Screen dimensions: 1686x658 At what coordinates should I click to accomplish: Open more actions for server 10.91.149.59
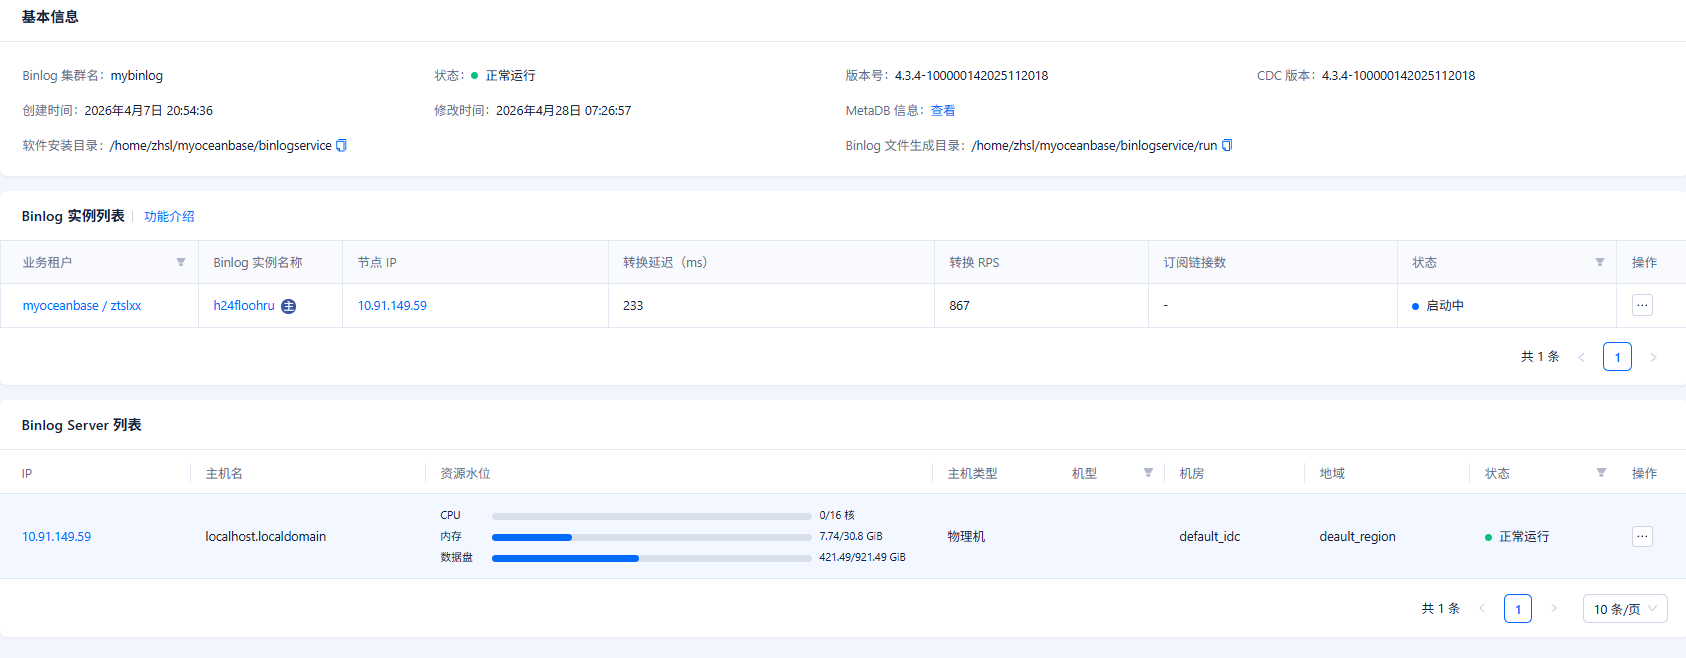(x=1642, y=537)
